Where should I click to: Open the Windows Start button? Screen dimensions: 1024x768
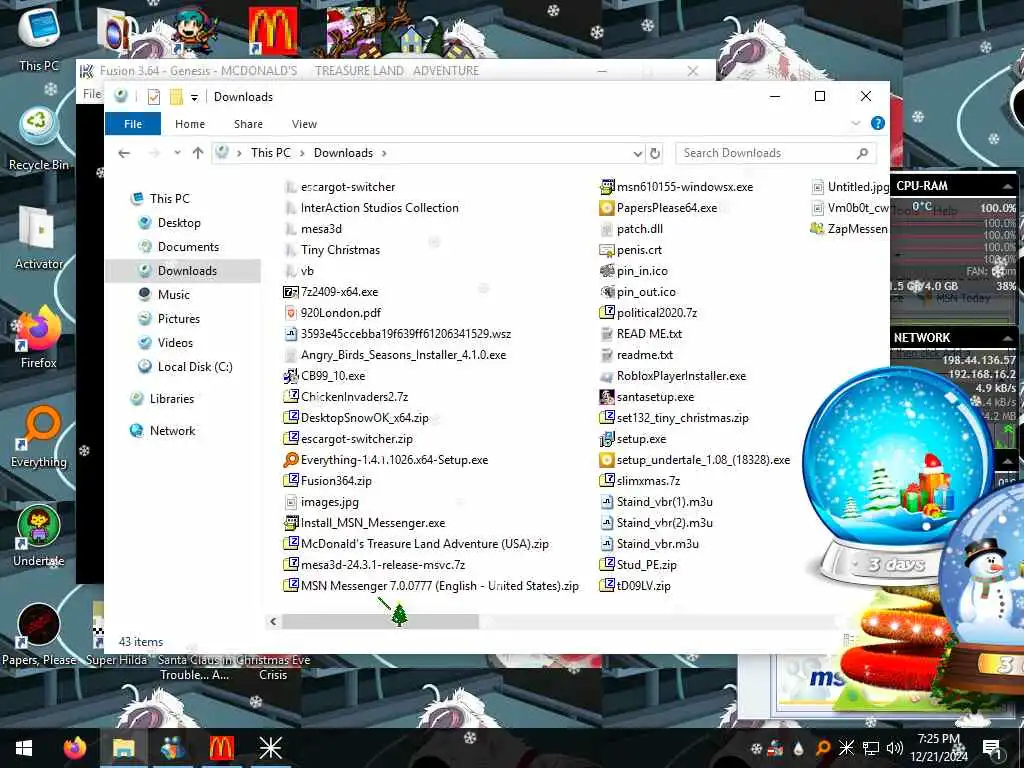(x=24, y=748)
